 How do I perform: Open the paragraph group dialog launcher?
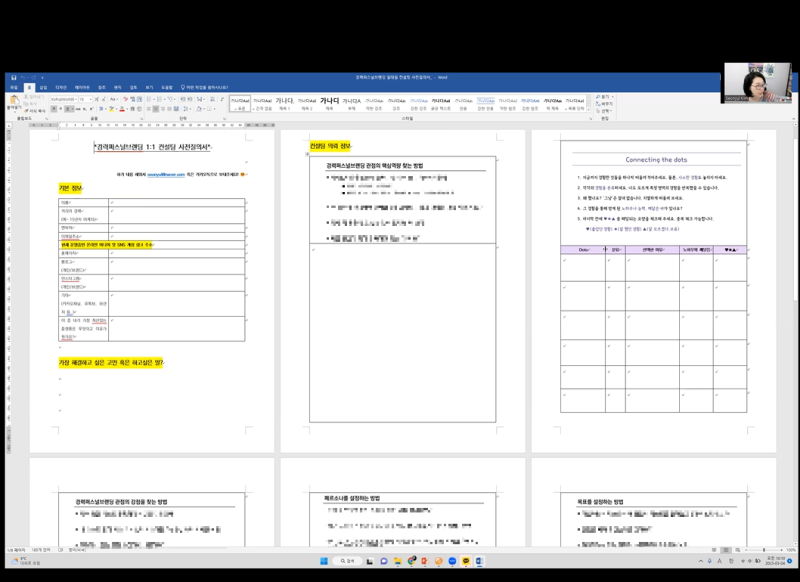click(x=224, y=119)
